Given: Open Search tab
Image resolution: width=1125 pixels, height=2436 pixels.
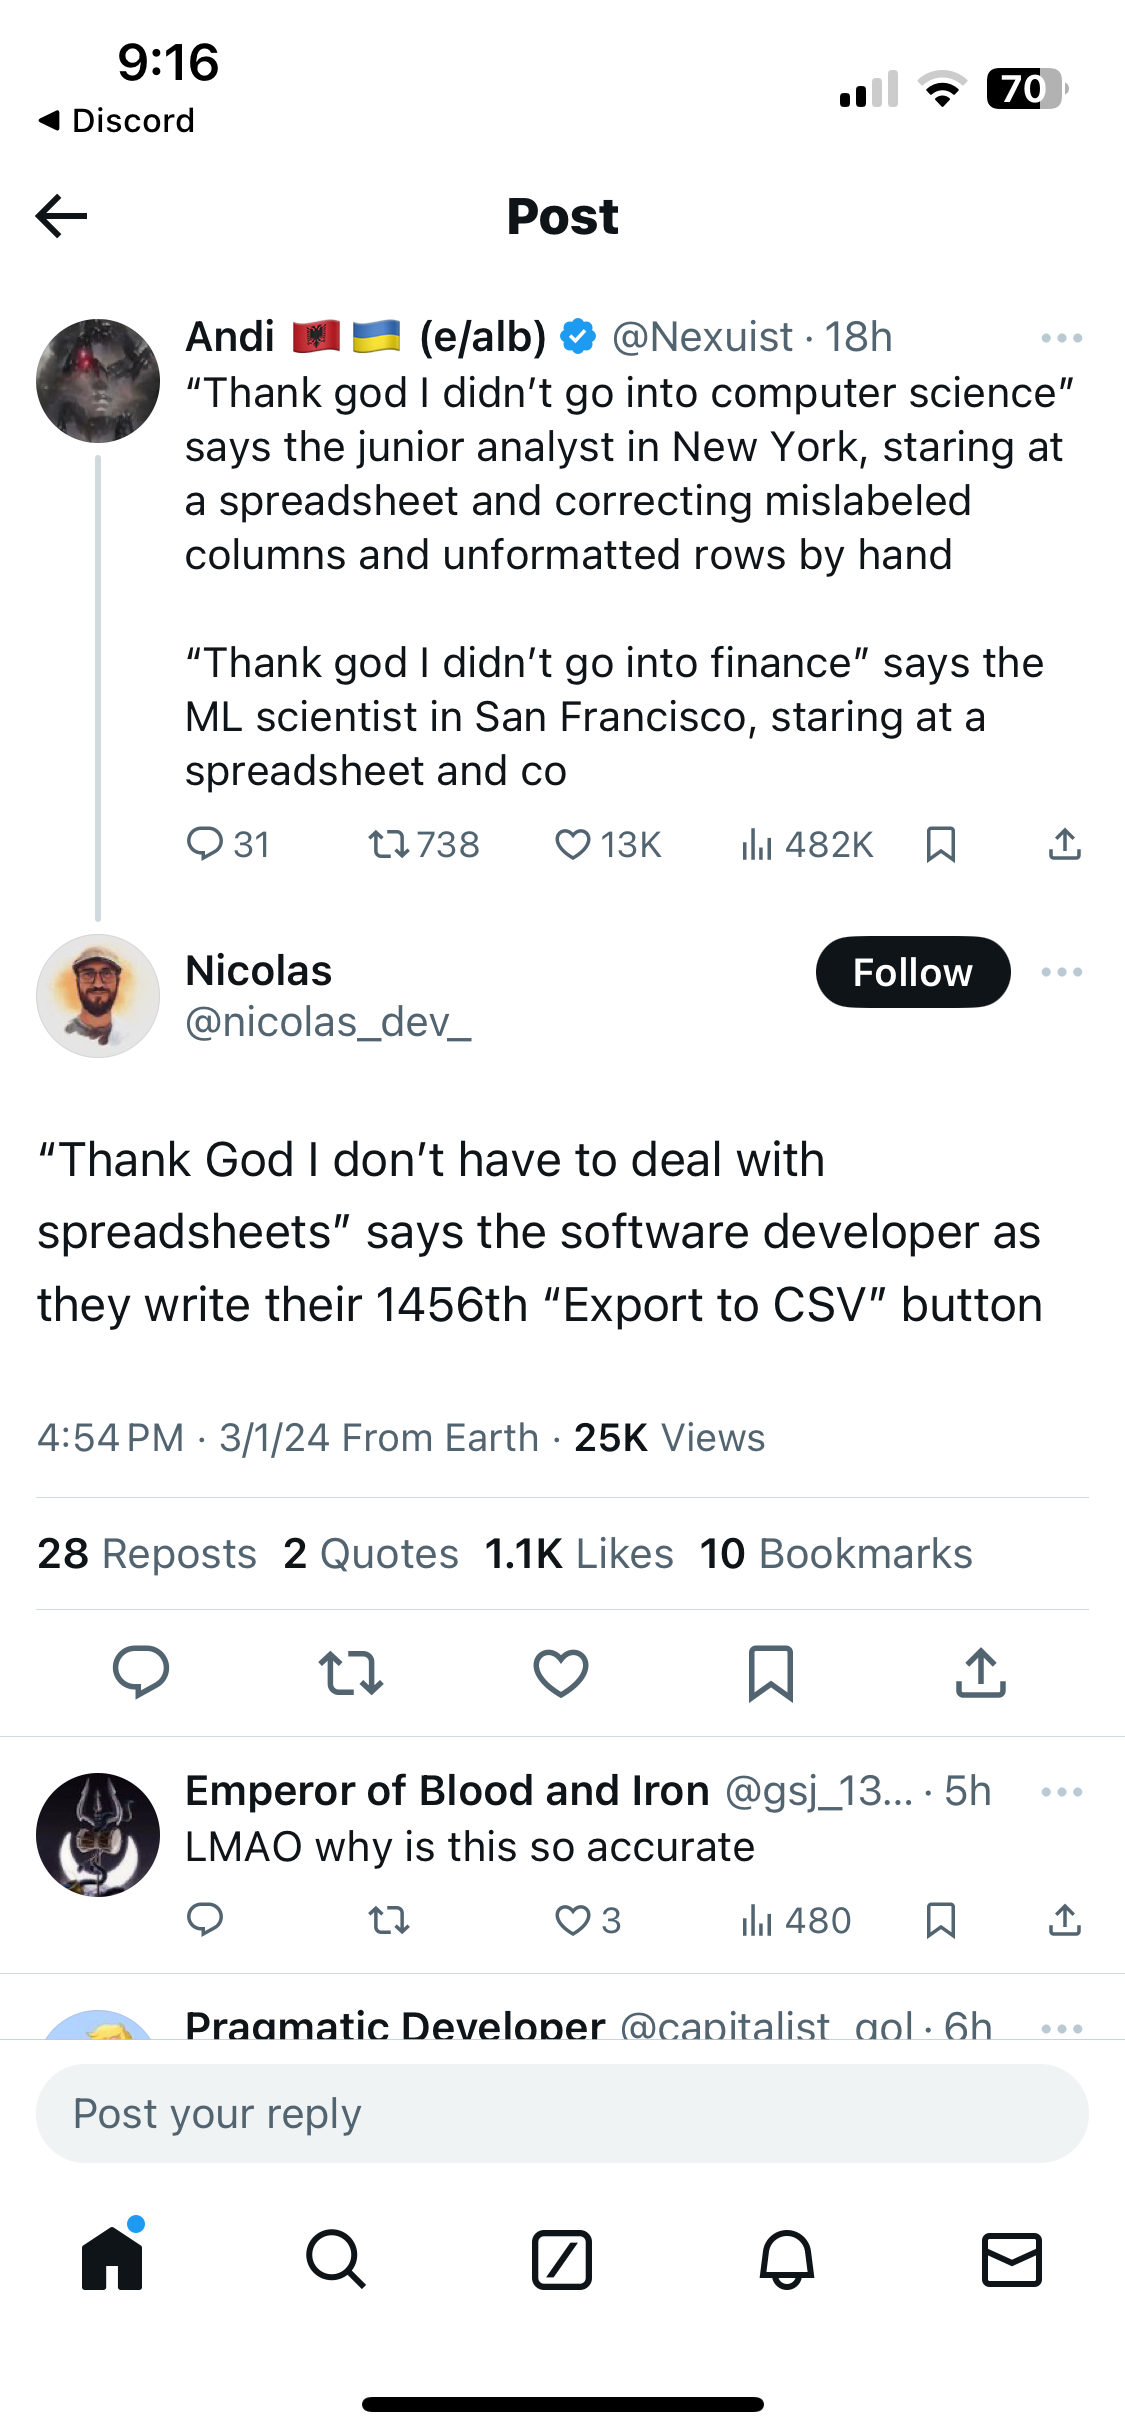Looking at the screenshot, I should pos(336,2260).
